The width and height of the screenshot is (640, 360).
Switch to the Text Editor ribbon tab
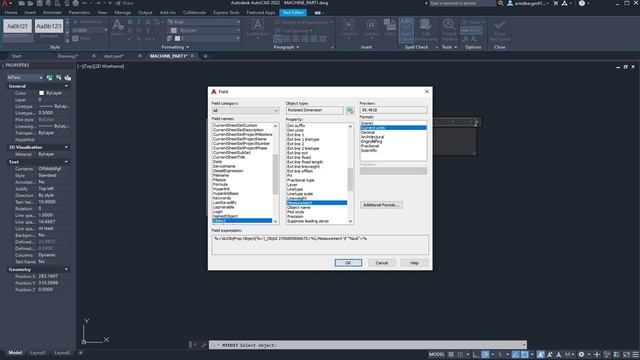click(293, 13)
